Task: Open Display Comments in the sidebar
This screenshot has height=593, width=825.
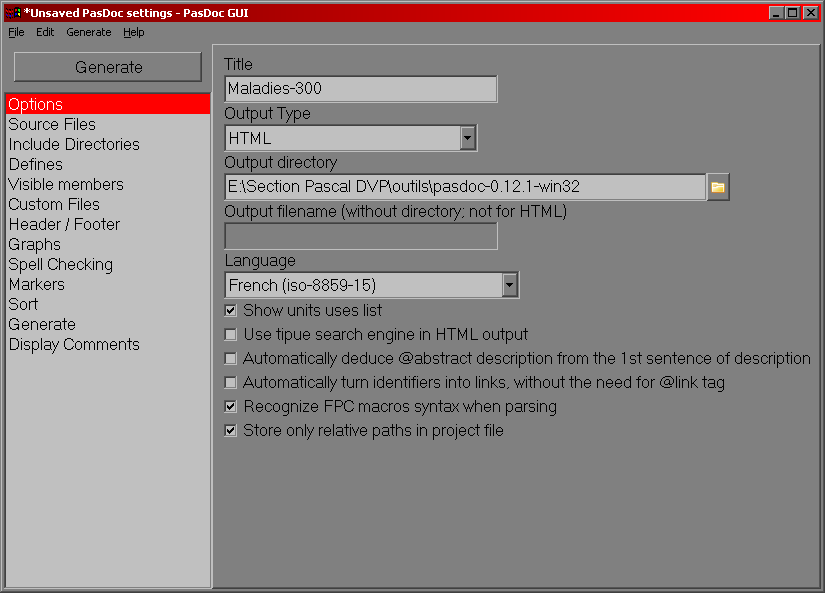Action: tap(74, 345)
